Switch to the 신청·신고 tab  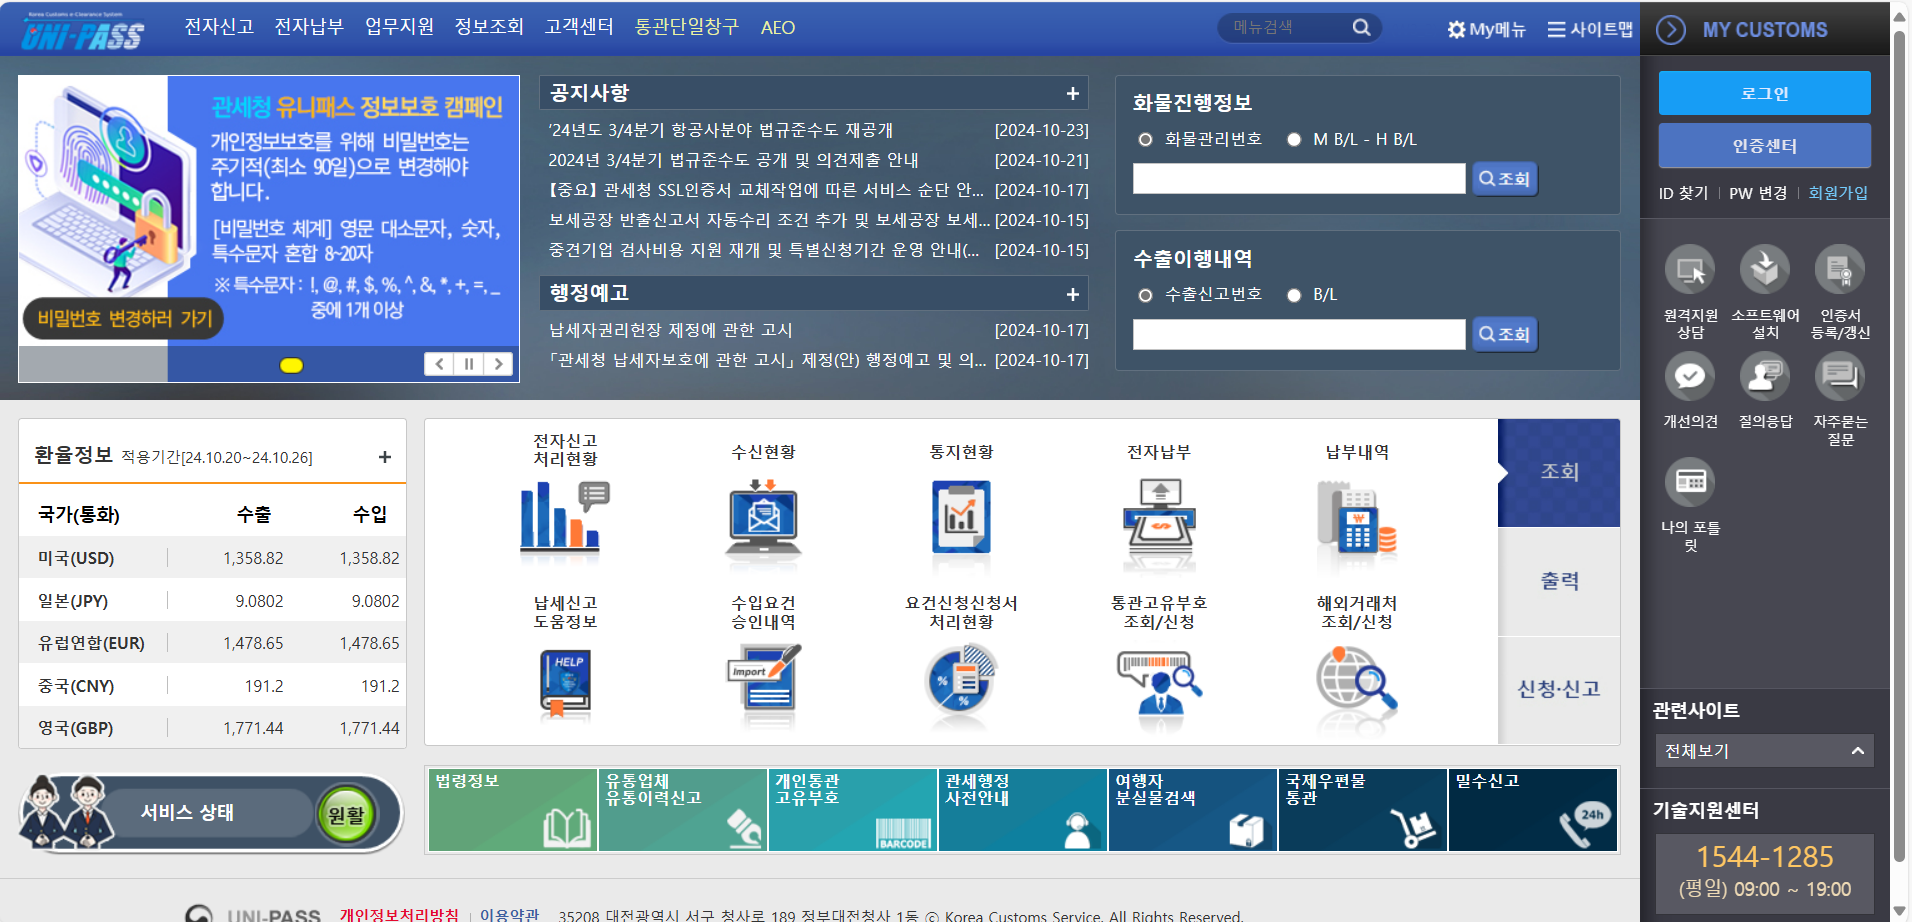point(1559,690)
